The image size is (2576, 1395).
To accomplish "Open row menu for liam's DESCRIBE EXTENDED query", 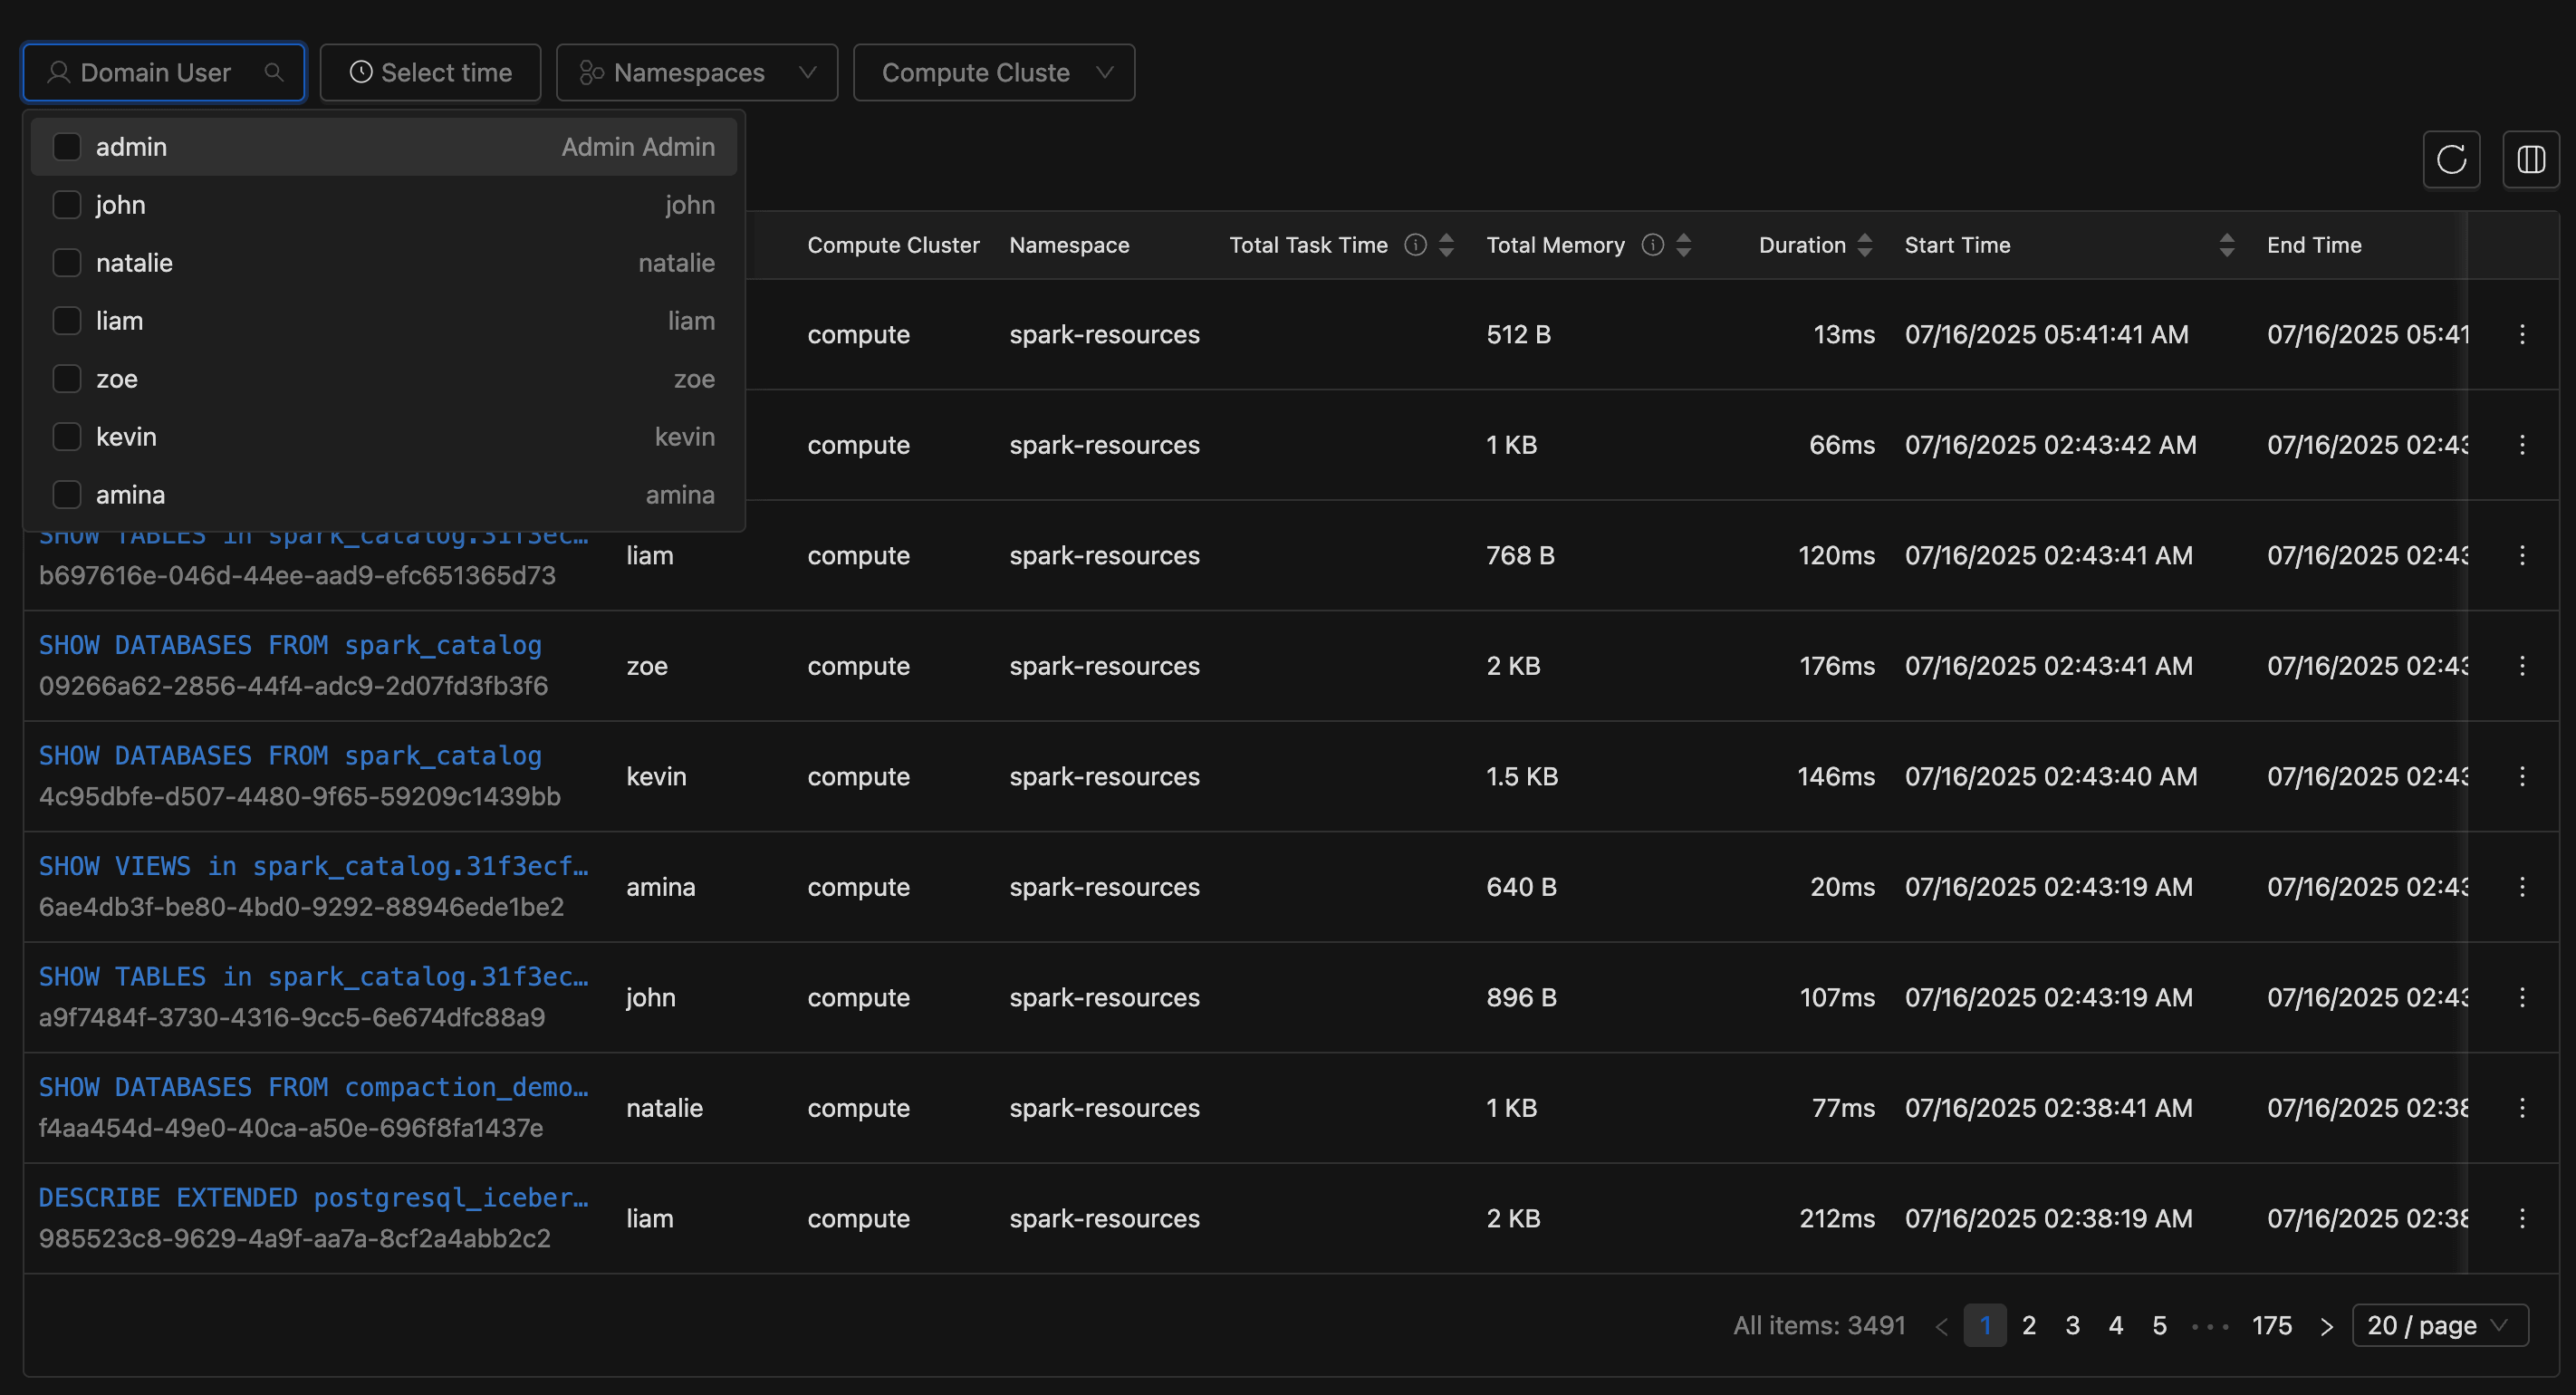I will [x=2522, y=1218].
